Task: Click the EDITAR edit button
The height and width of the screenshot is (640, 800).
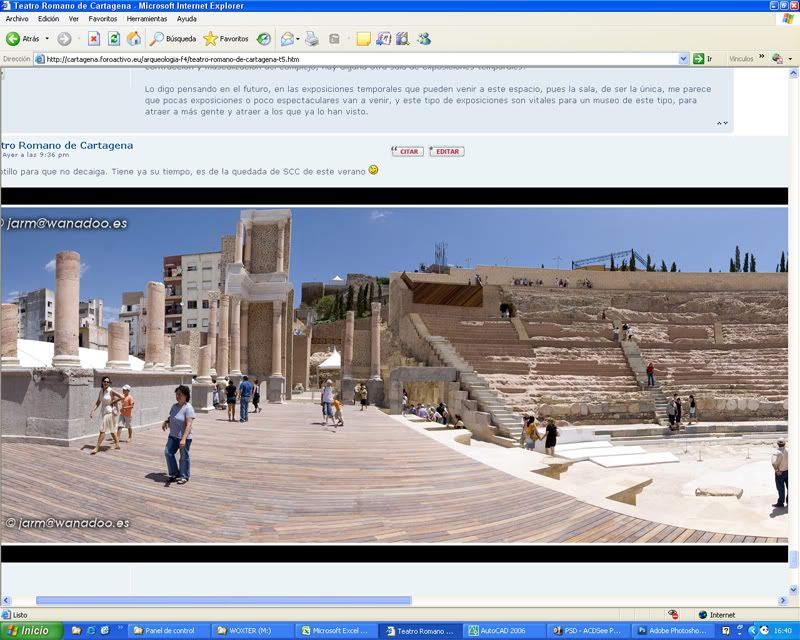Action: pyautogui.click(x=446, y=152)
